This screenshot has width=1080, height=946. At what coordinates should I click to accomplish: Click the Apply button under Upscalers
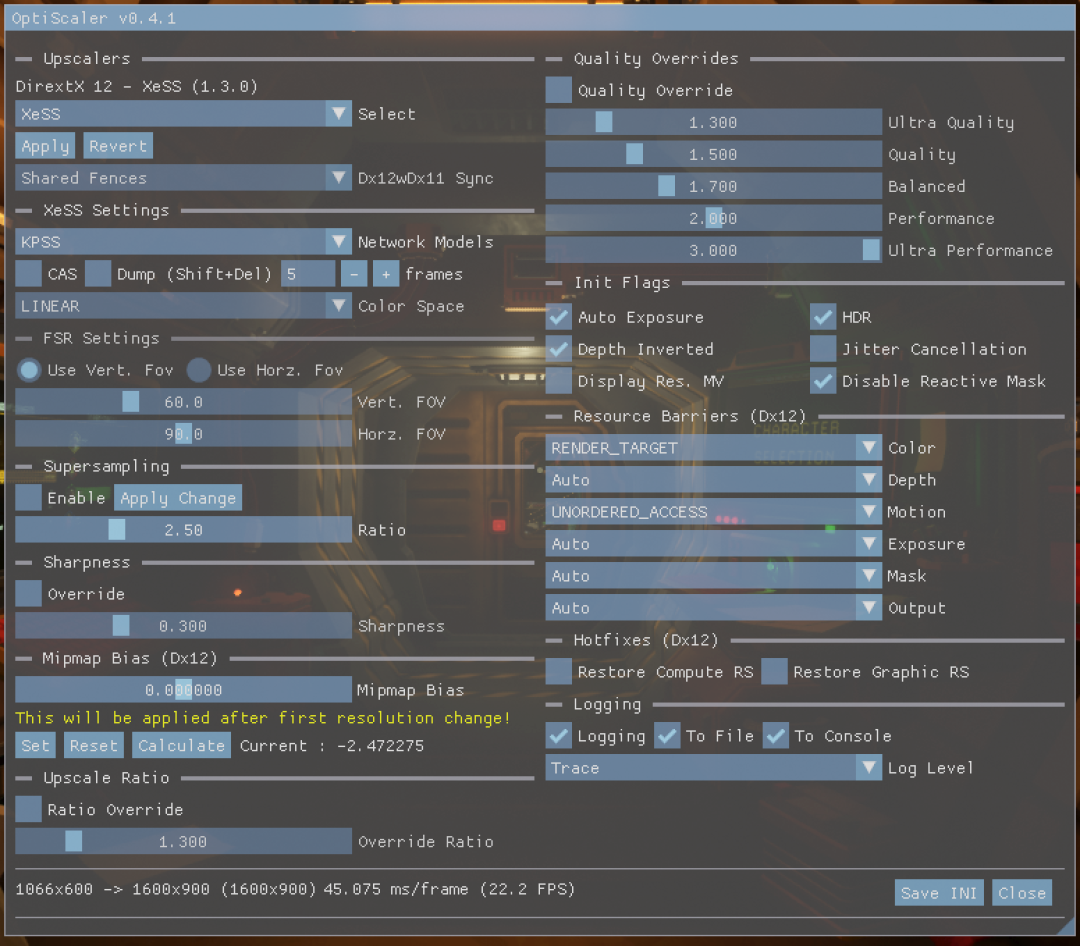click(45, 146)
